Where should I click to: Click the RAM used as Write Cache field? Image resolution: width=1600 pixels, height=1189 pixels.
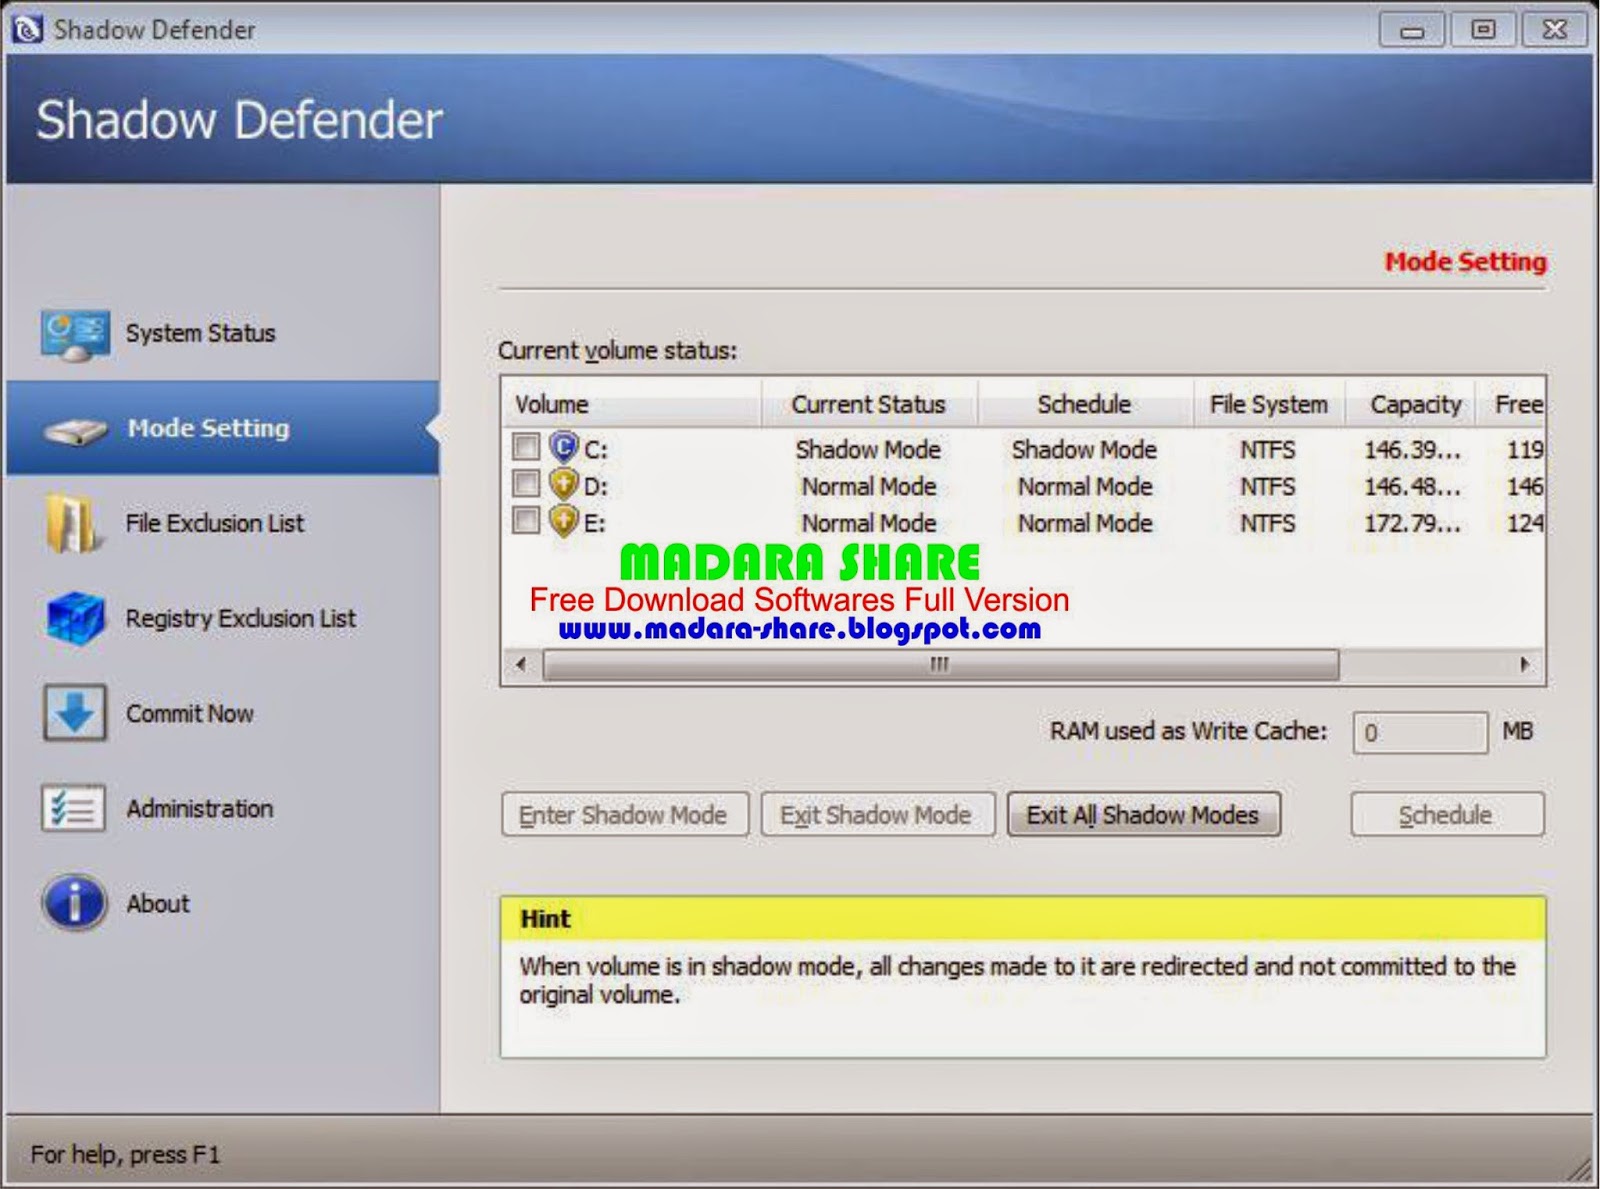pos(1419,733)
